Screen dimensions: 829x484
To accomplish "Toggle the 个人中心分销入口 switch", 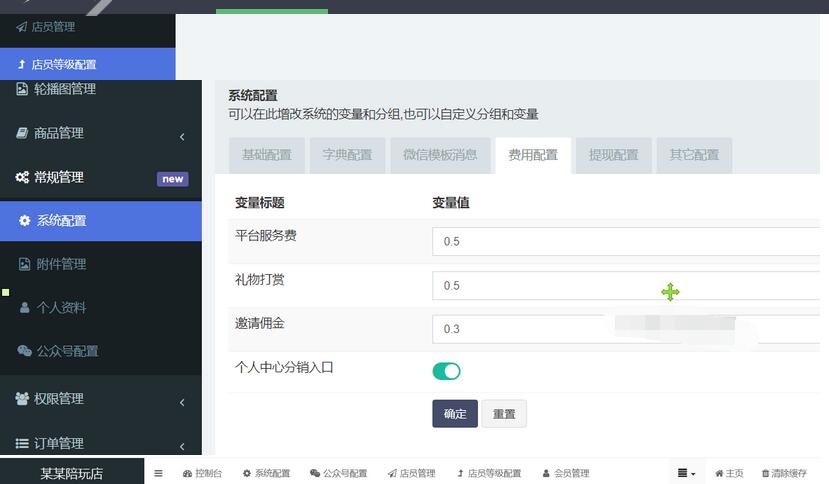I will [446, 371].
